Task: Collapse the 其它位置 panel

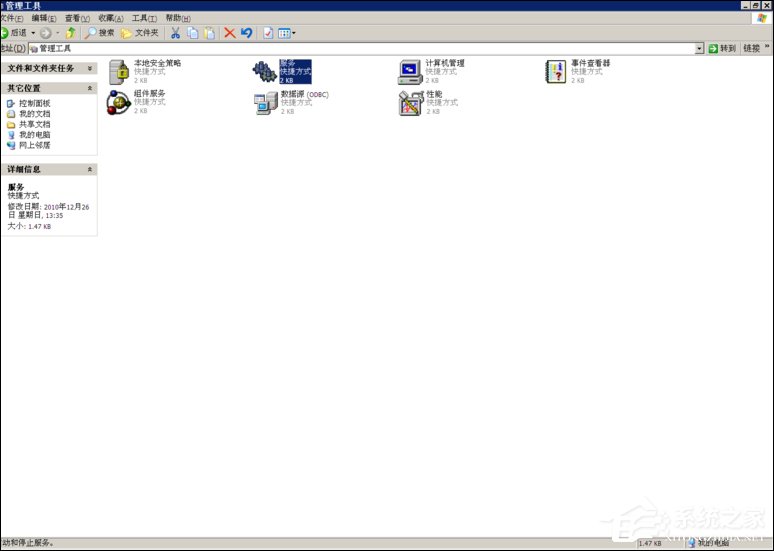Action: pos(90,88)
